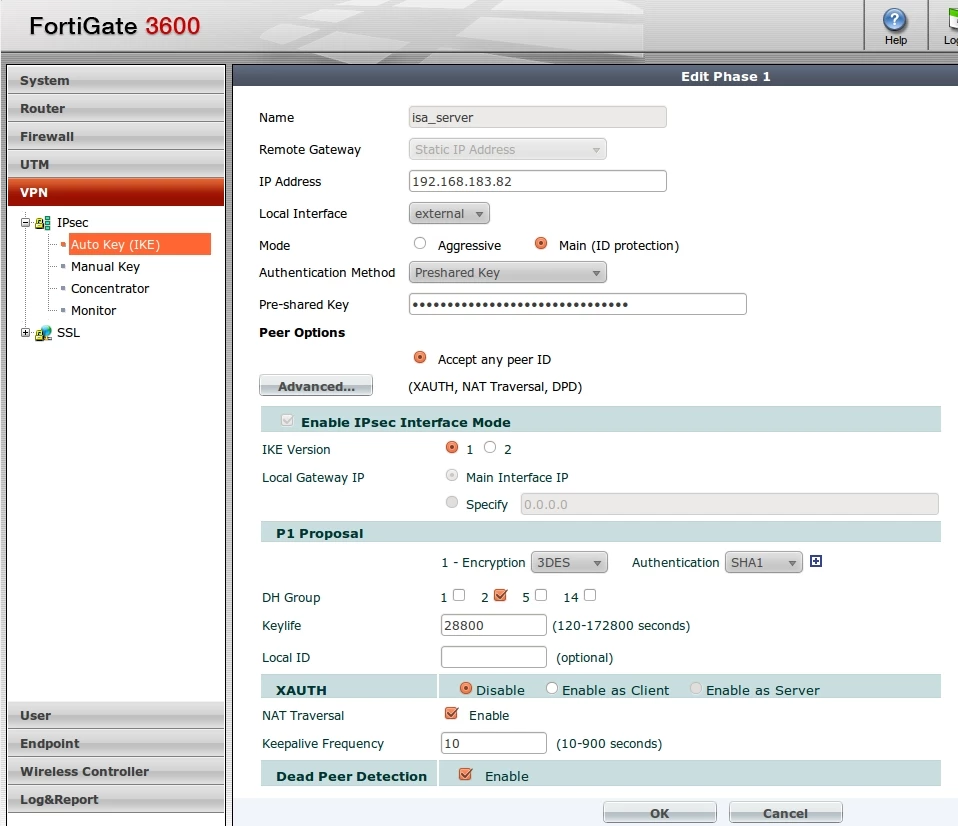Select XAUTH Enable as Server

point(695,689)
